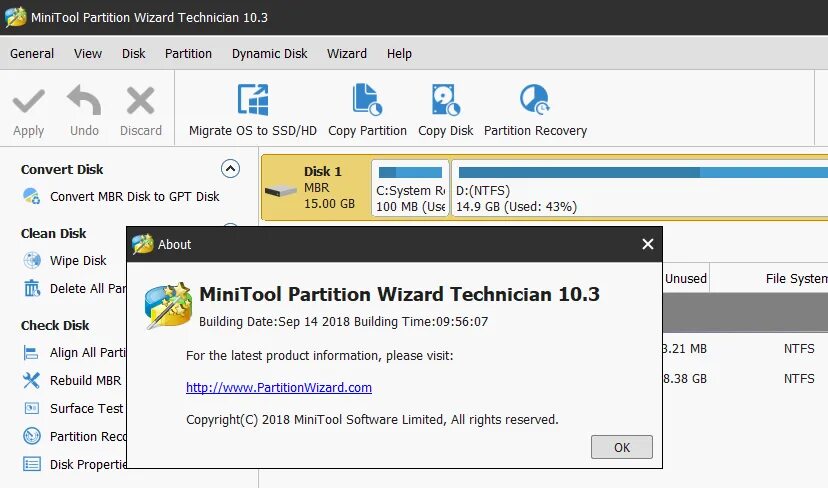Start Partition Recovery from toolbar
The width and height of the screenshot is (828, 488).
pos(535,110)
